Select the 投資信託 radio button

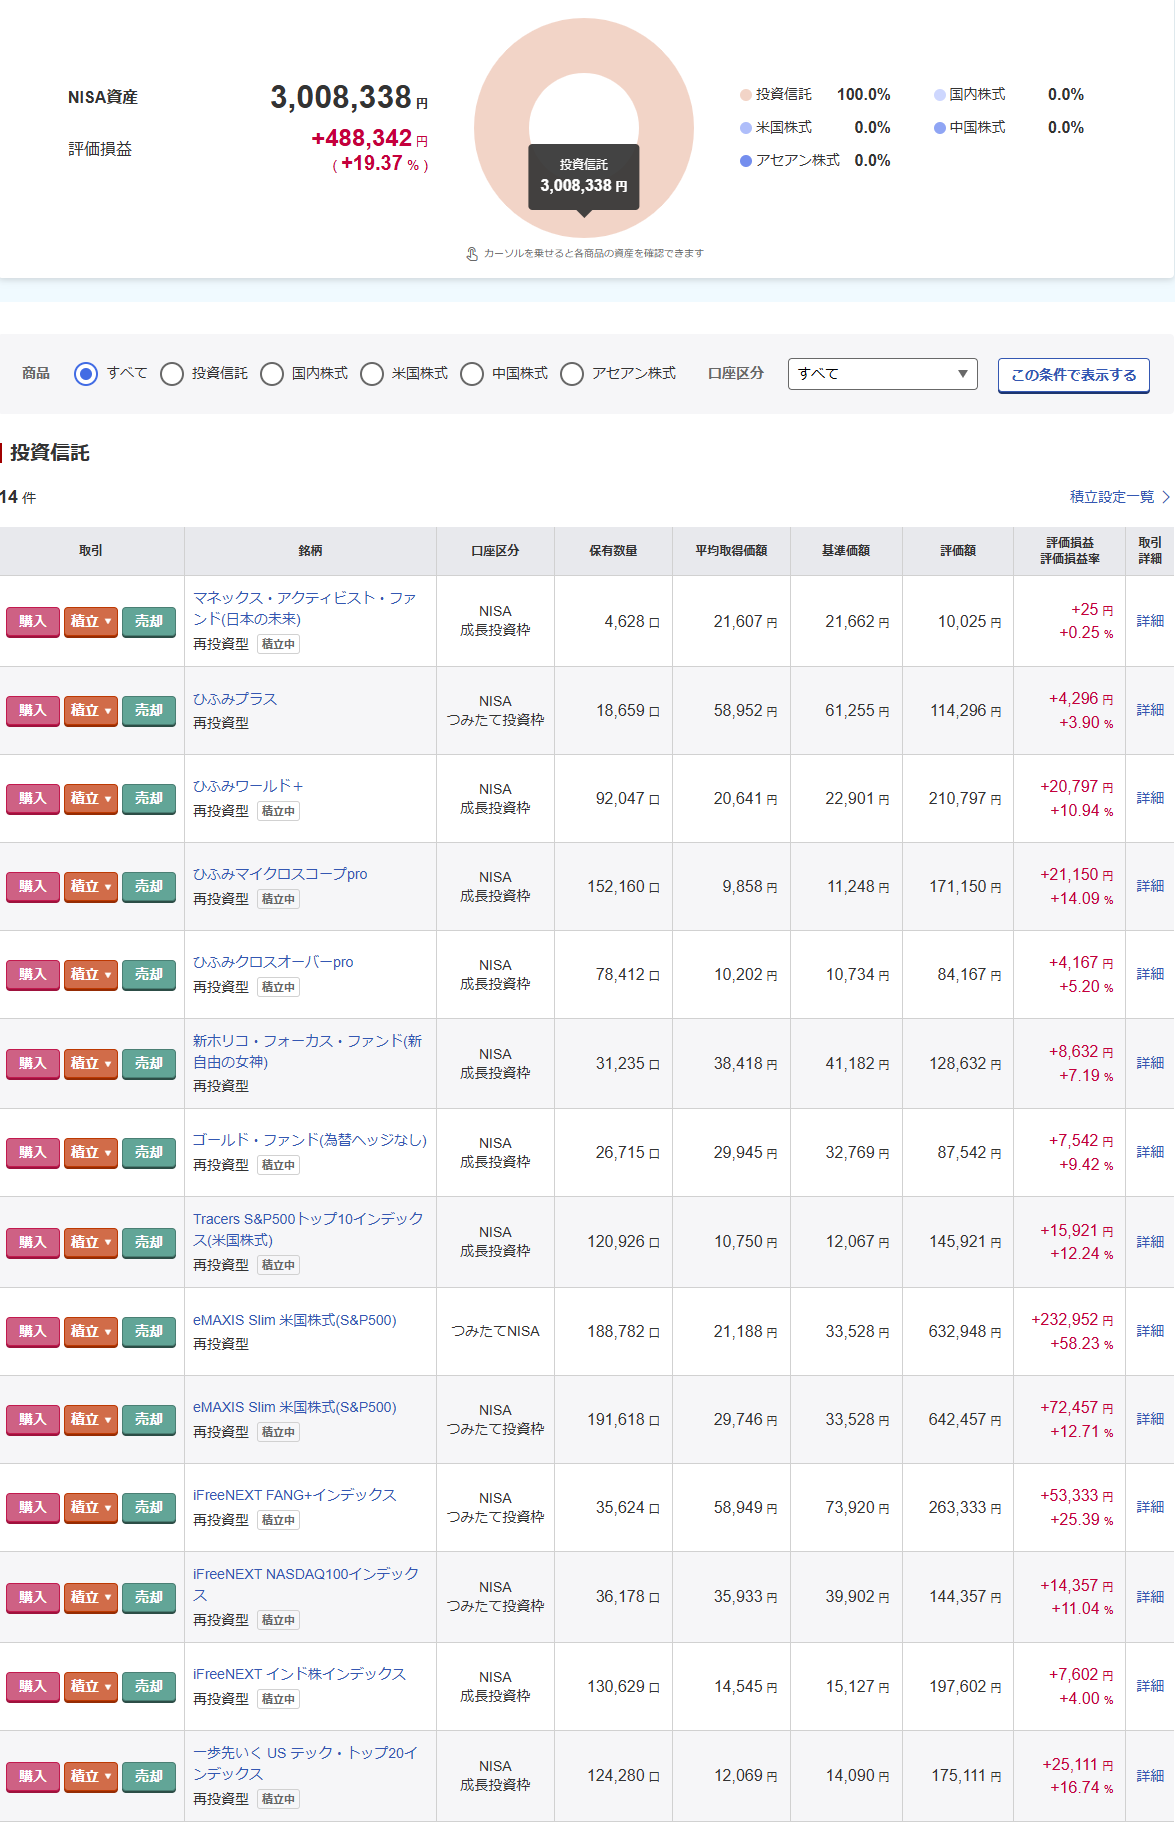tap(172, 374)
